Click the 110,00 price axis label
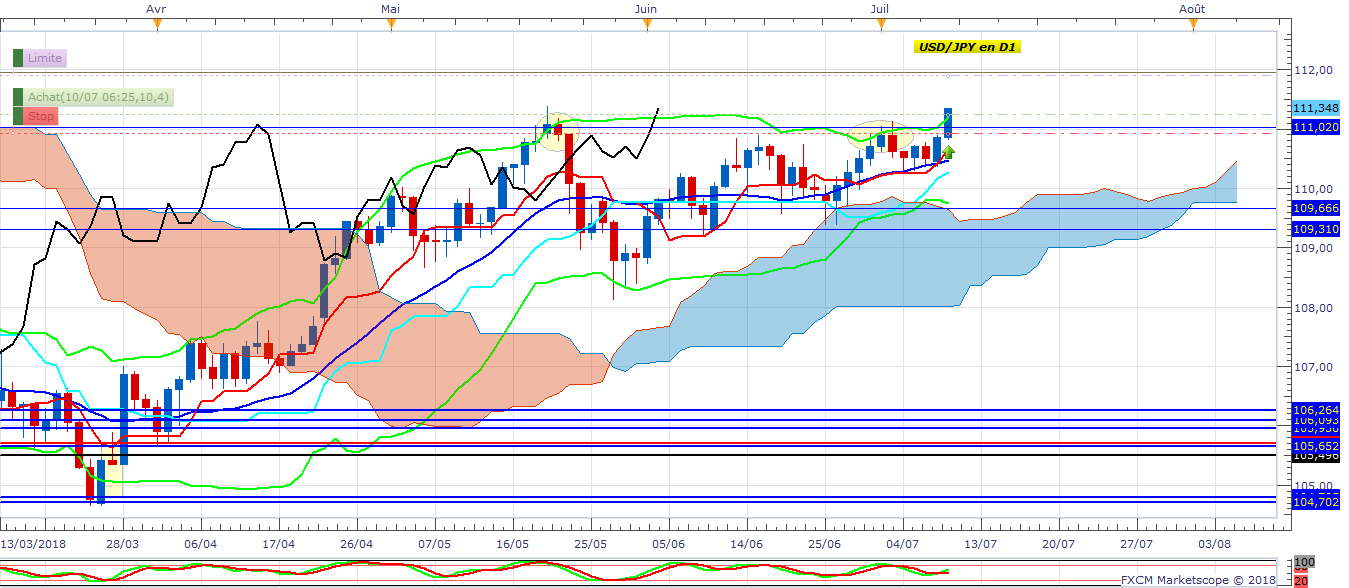The width and height of the screenshot is (1349, 588). pyautogui.click(x=1313, y=189)
